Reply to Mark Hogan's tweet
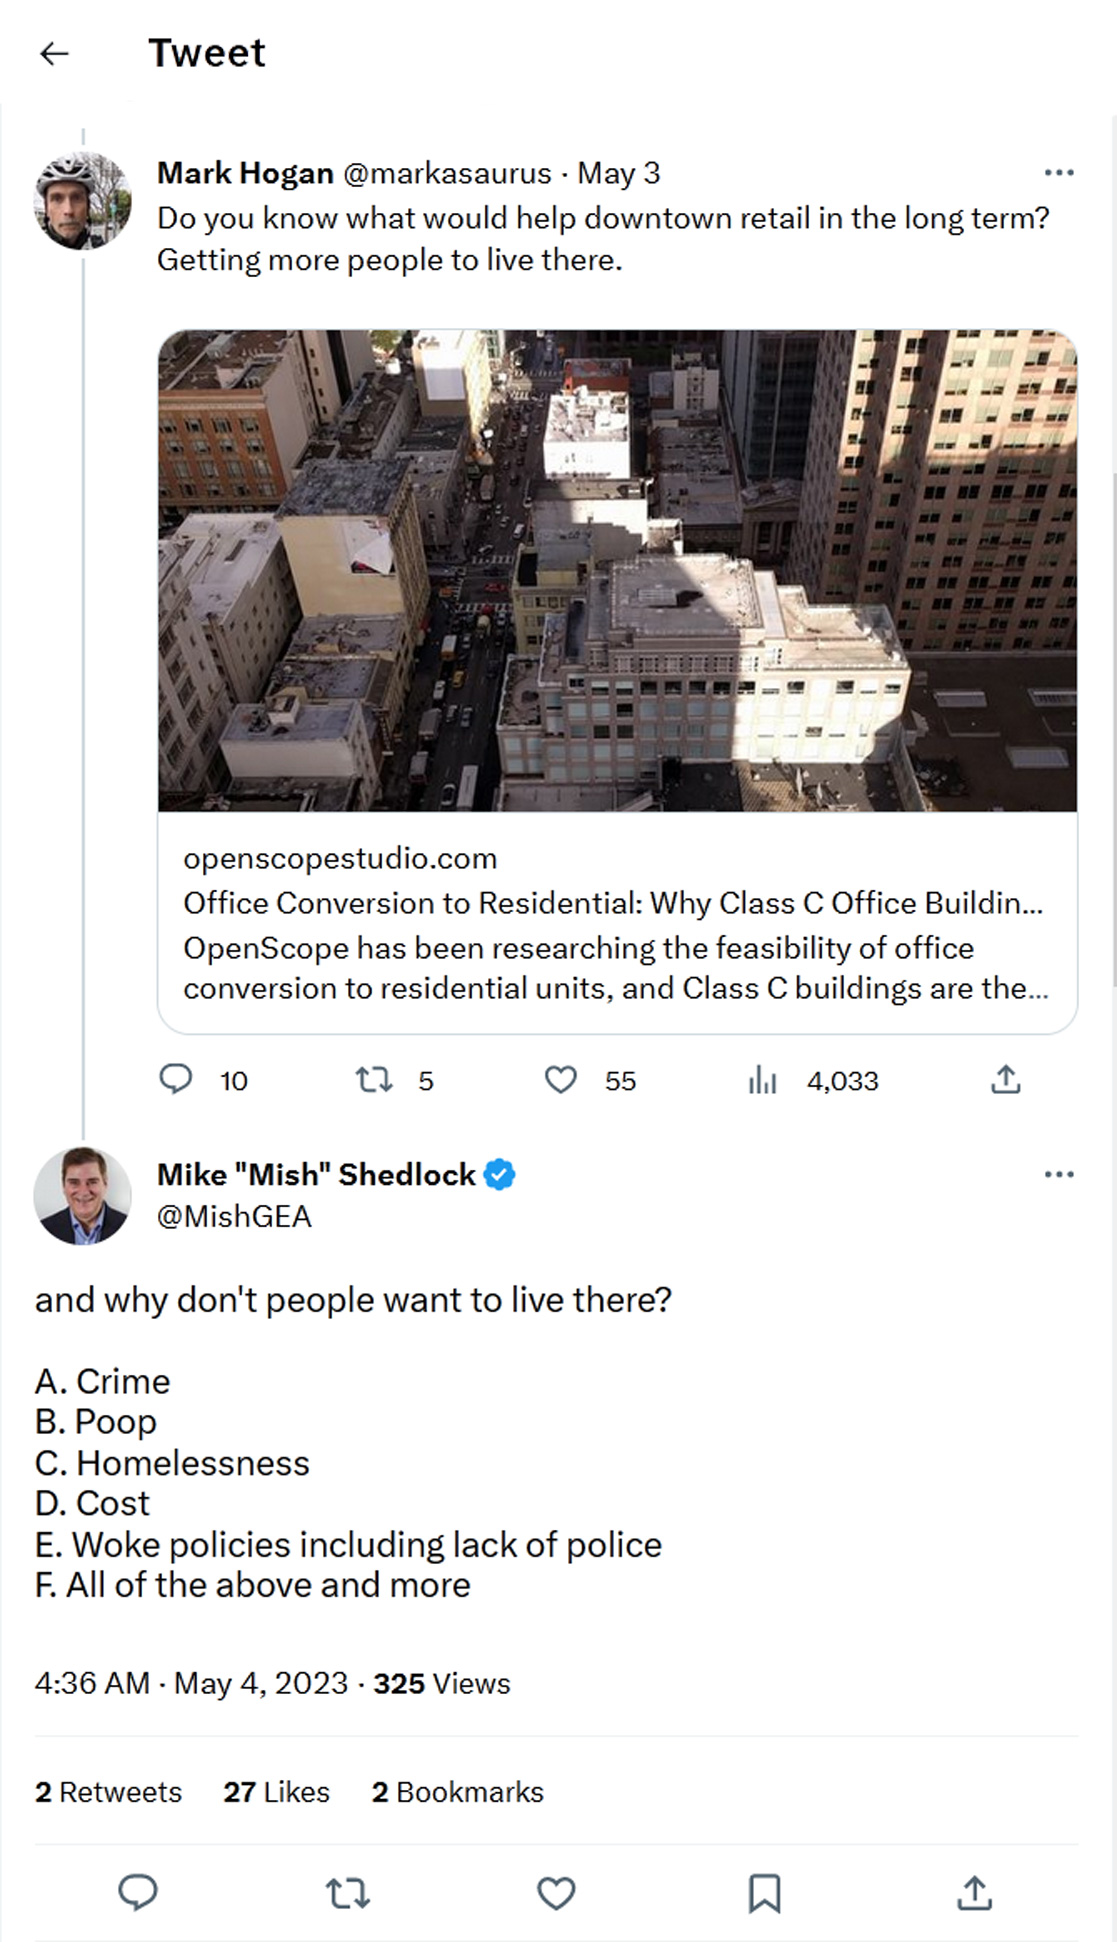This screenshot has height=1942, width=1117. coord(176,1080)
